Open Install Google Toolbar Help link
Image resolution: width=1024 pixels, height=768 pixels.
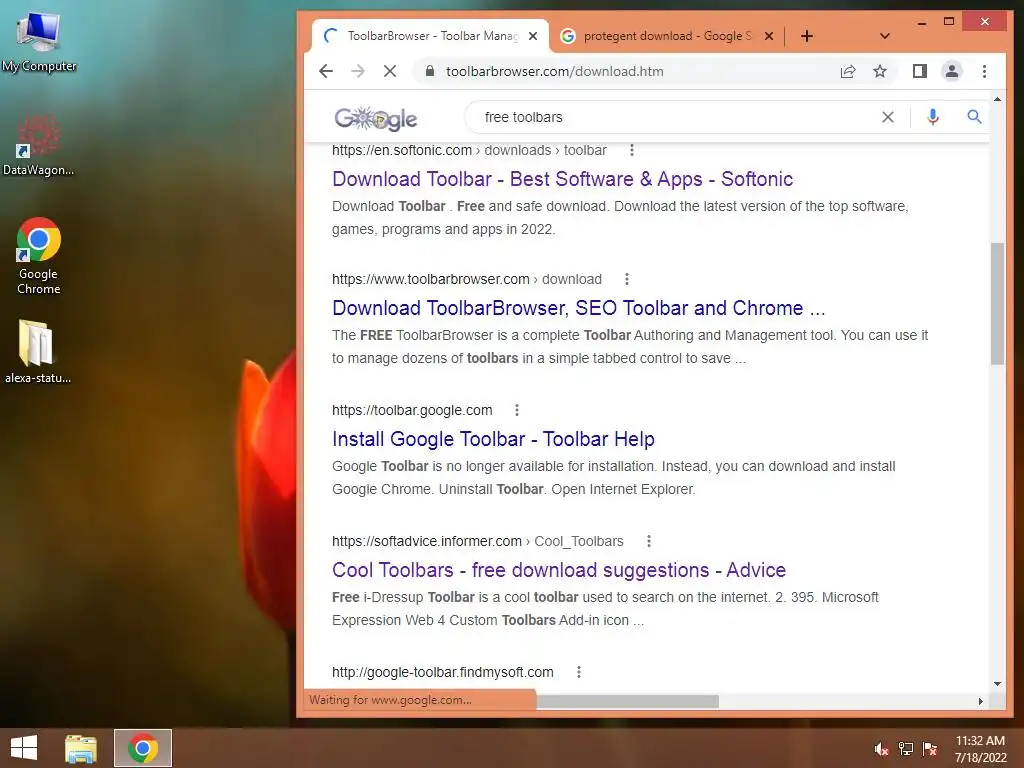tap(493, 439)
